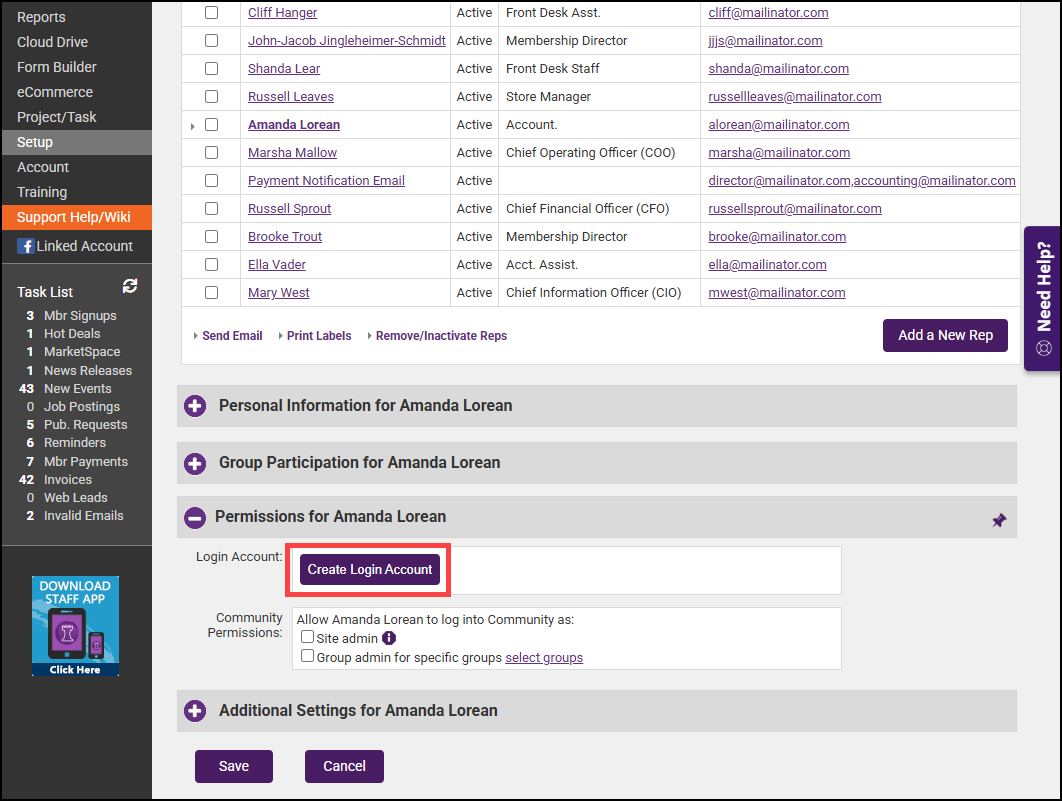Select the checkbox for Marsha Mallow
This screenshot has width=1062, height=801.
211,153
